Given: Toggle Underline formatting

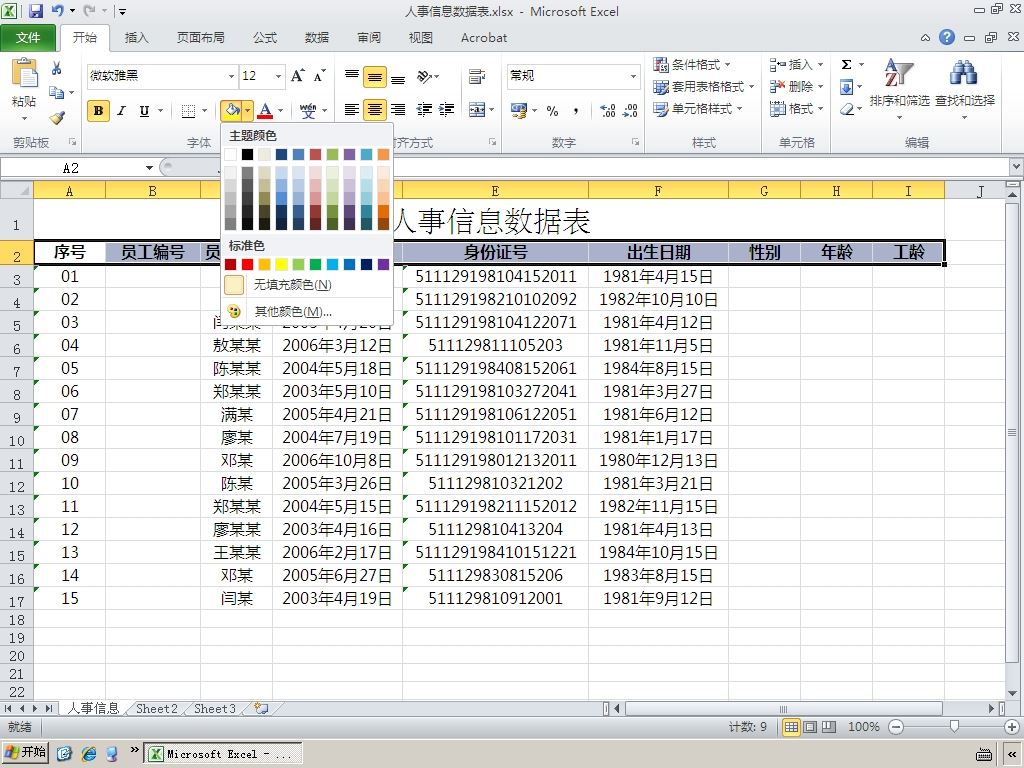Looking at the screenshot, I should tap(144, 110).
